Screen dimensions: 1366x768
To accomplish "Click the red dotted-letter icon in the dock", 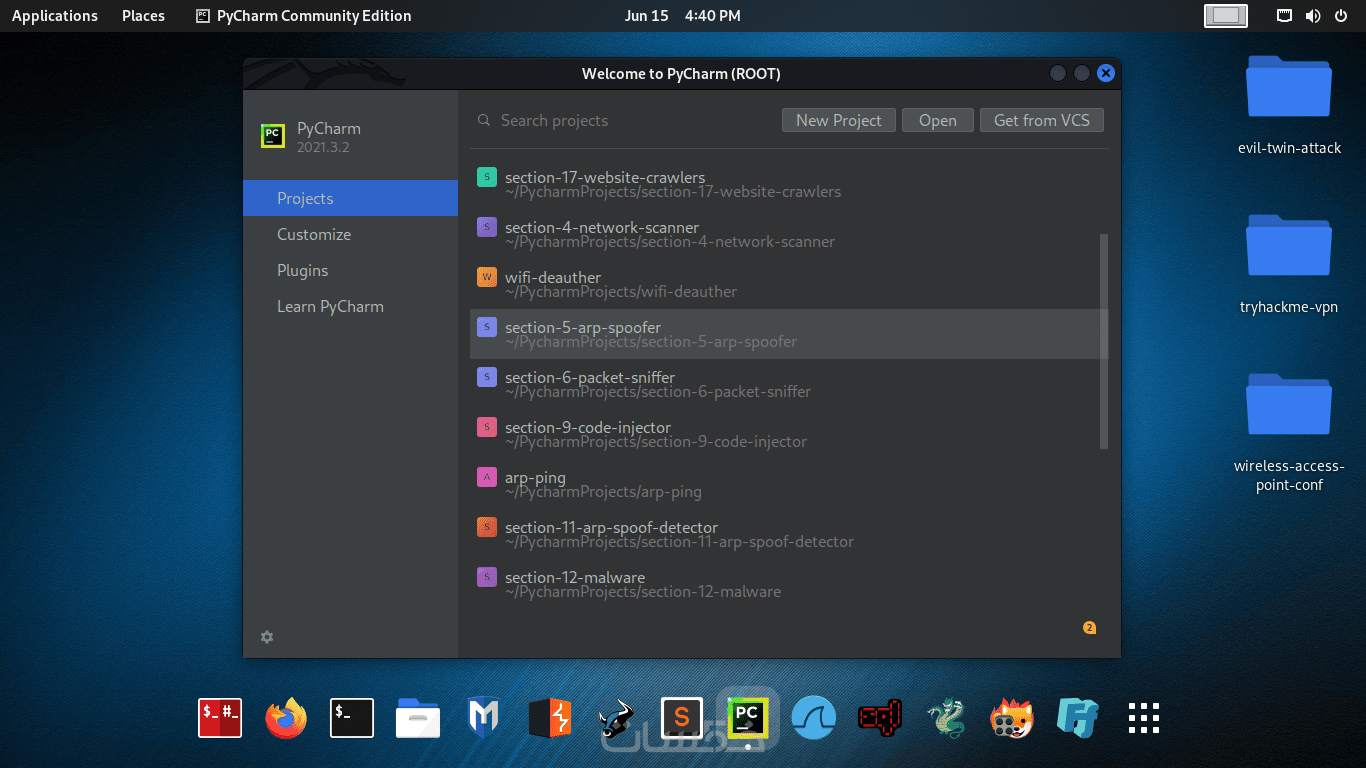I will pyautogui.click(x=880, y=718).
